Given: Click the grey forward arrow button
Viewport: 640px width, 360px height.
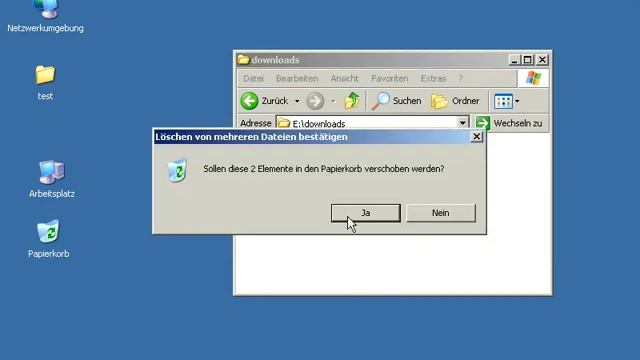Looking at the screenshot, I should [315, 101].
